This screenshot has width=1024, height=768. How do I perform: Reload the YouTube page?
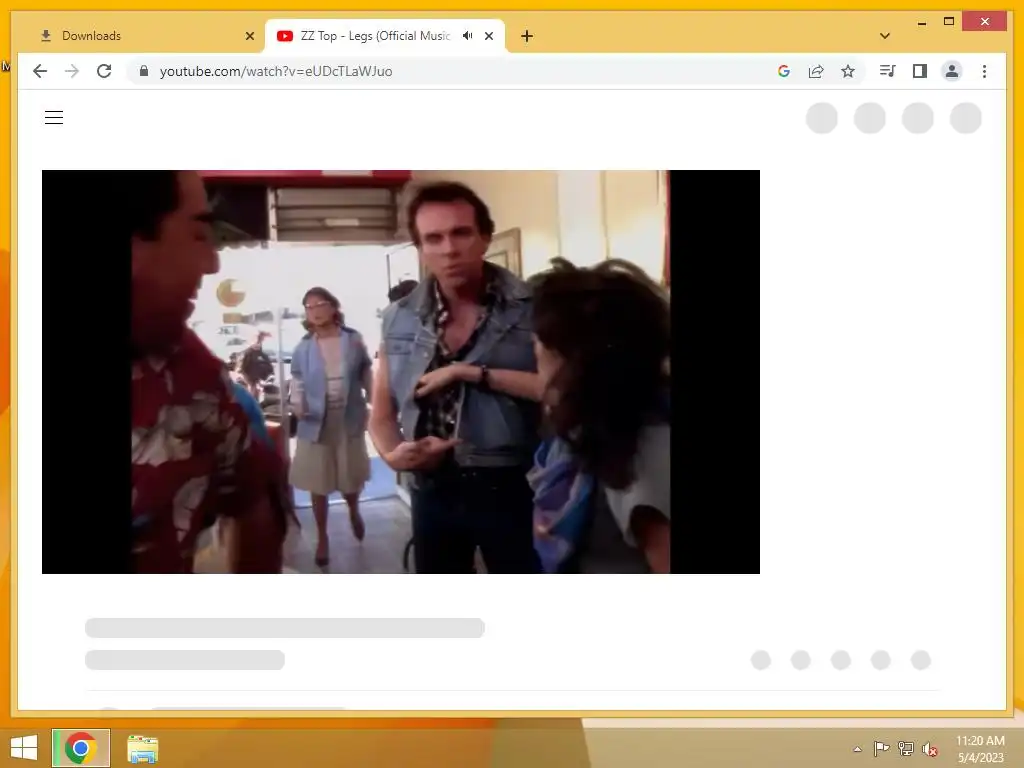click(x=104, y=71)
